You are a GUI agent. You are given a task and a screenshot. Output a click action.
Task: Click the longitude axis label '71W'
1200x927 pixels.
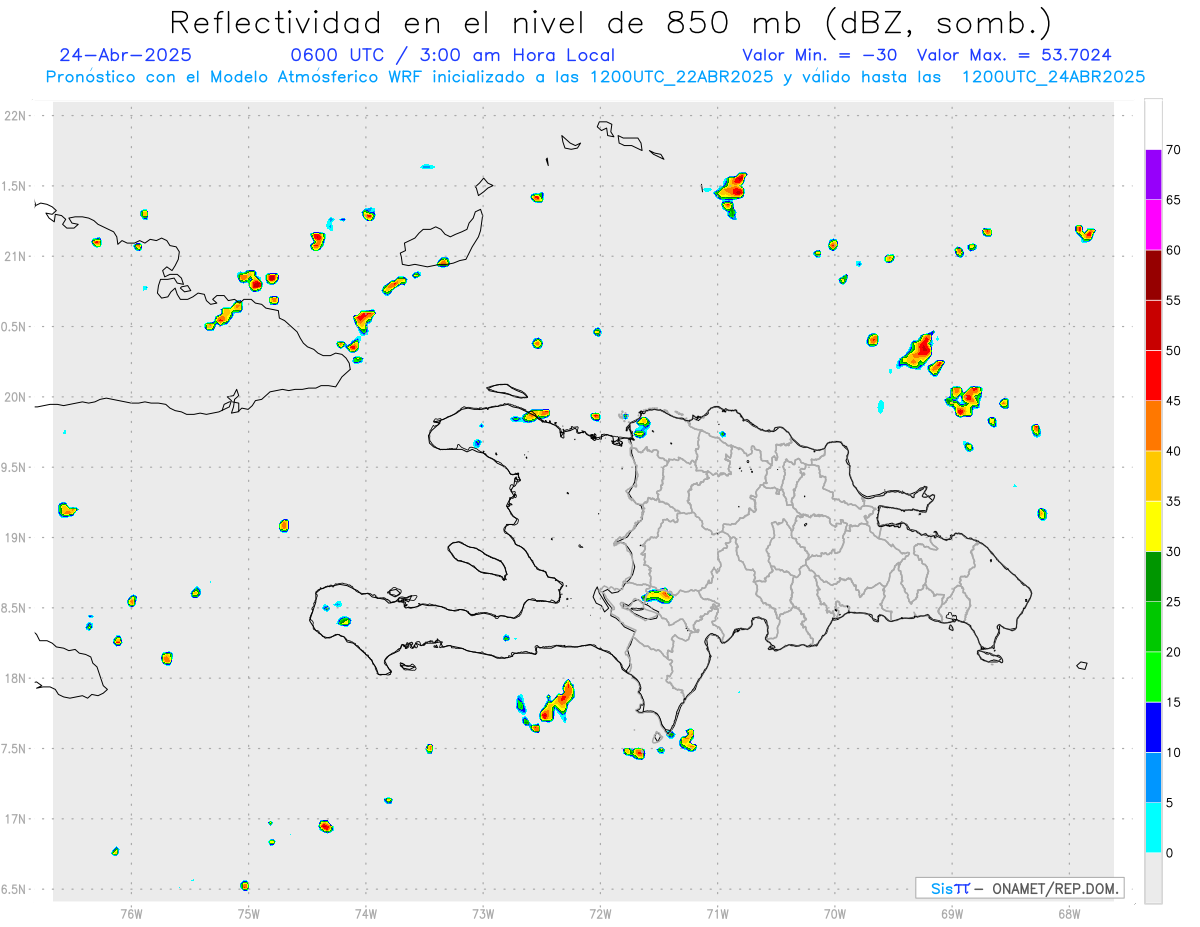coord(717,914)
